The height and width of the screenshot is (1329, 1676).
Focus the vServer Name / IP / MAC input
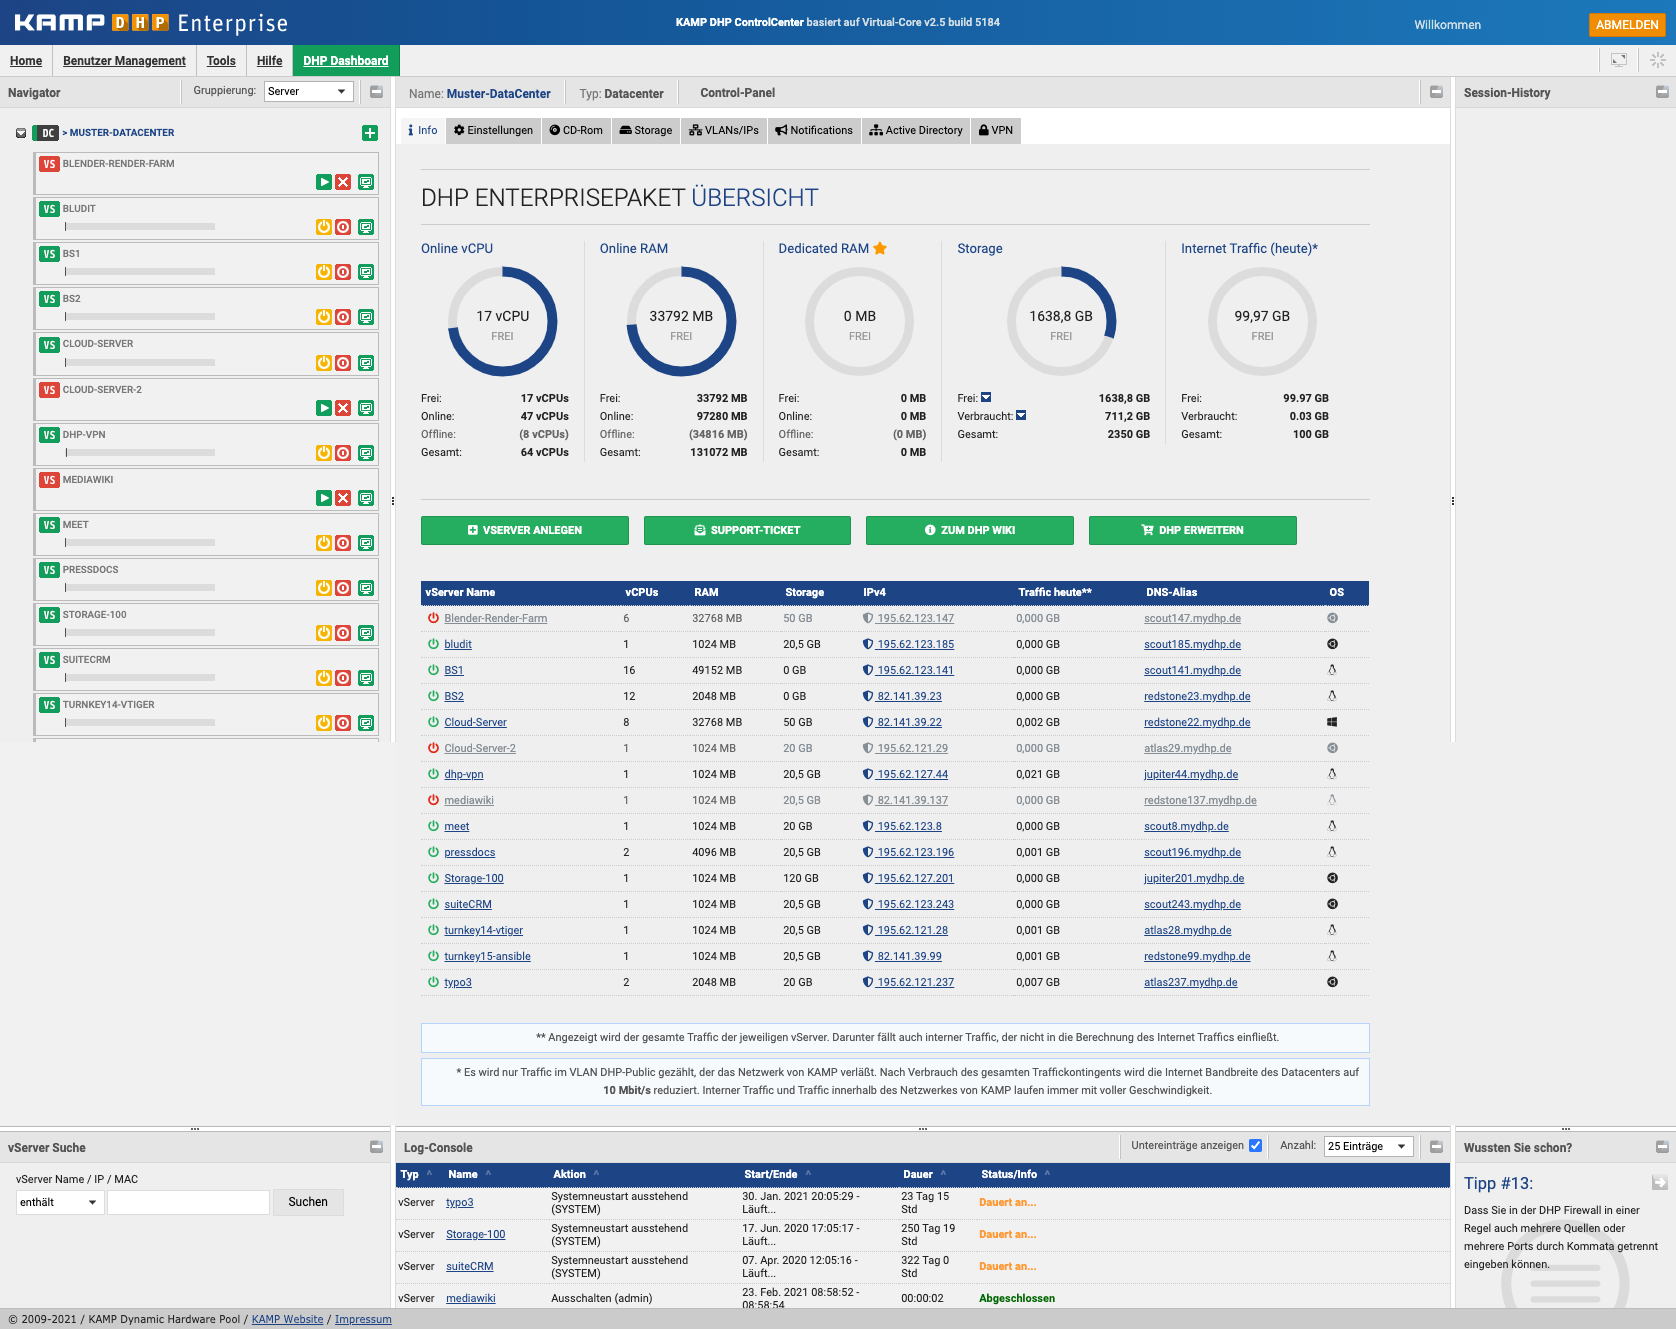tap(188, 1202)
